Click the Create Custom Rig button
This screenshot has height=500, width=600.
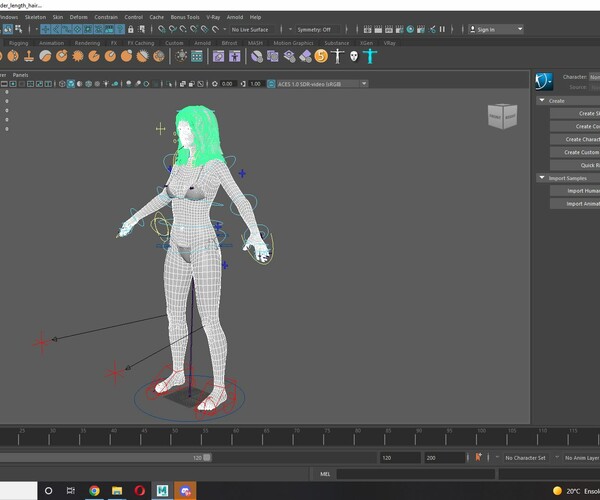tap(575, 152)
